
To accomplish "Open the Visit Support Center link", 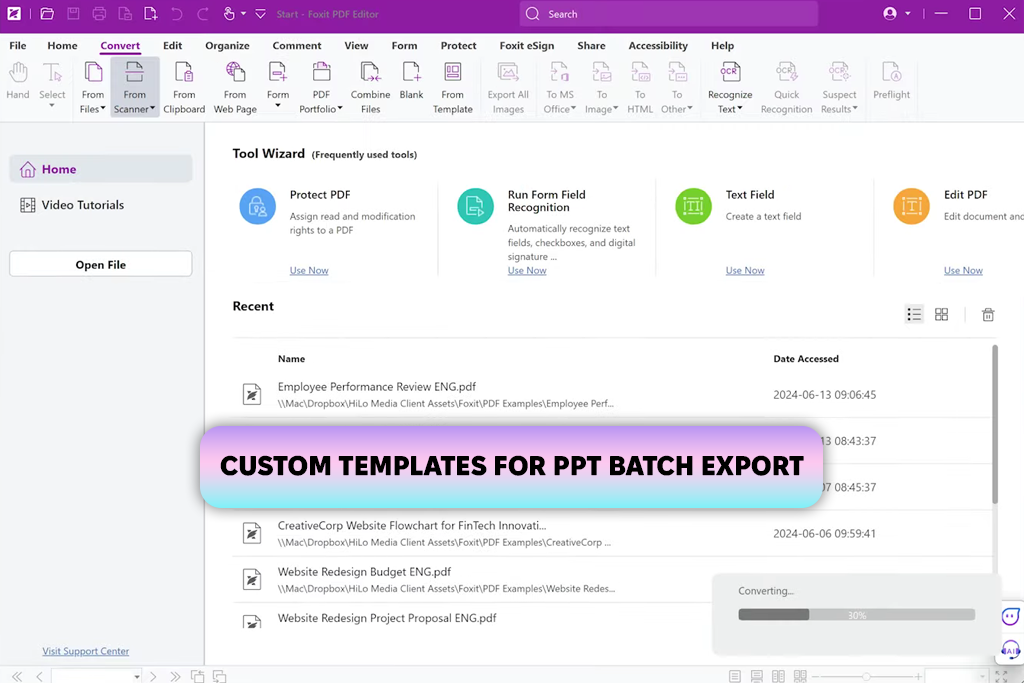I will point(86,651).
